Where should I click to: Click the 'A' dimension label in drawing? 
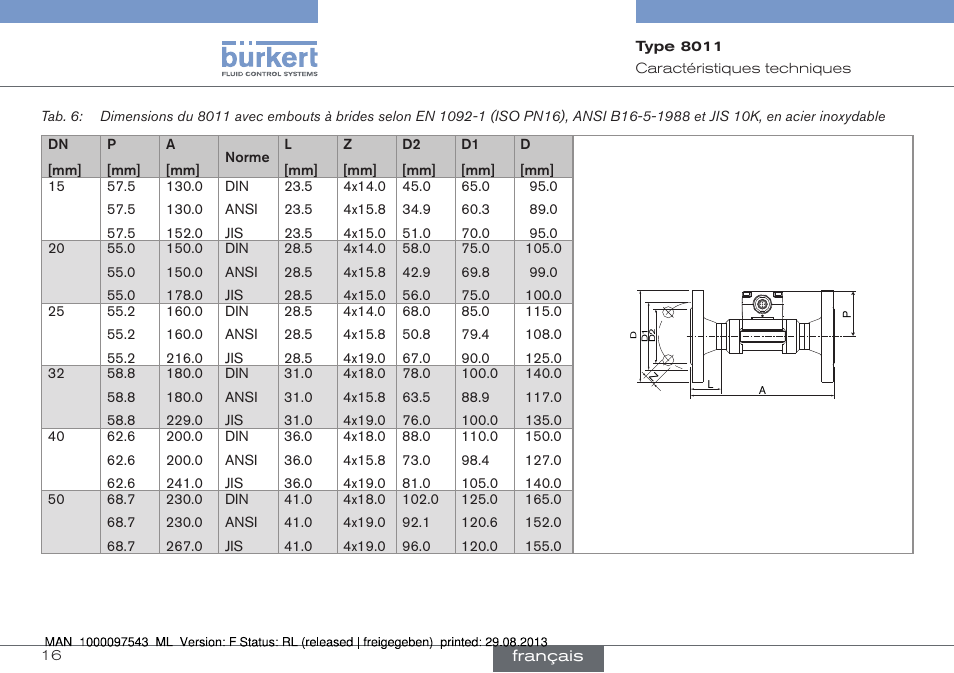(762, 391)
